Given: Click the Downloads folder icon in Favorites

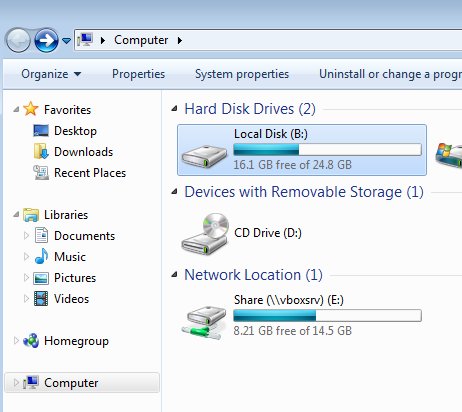Looking at the screenshot, I should (x=41, y=152).
